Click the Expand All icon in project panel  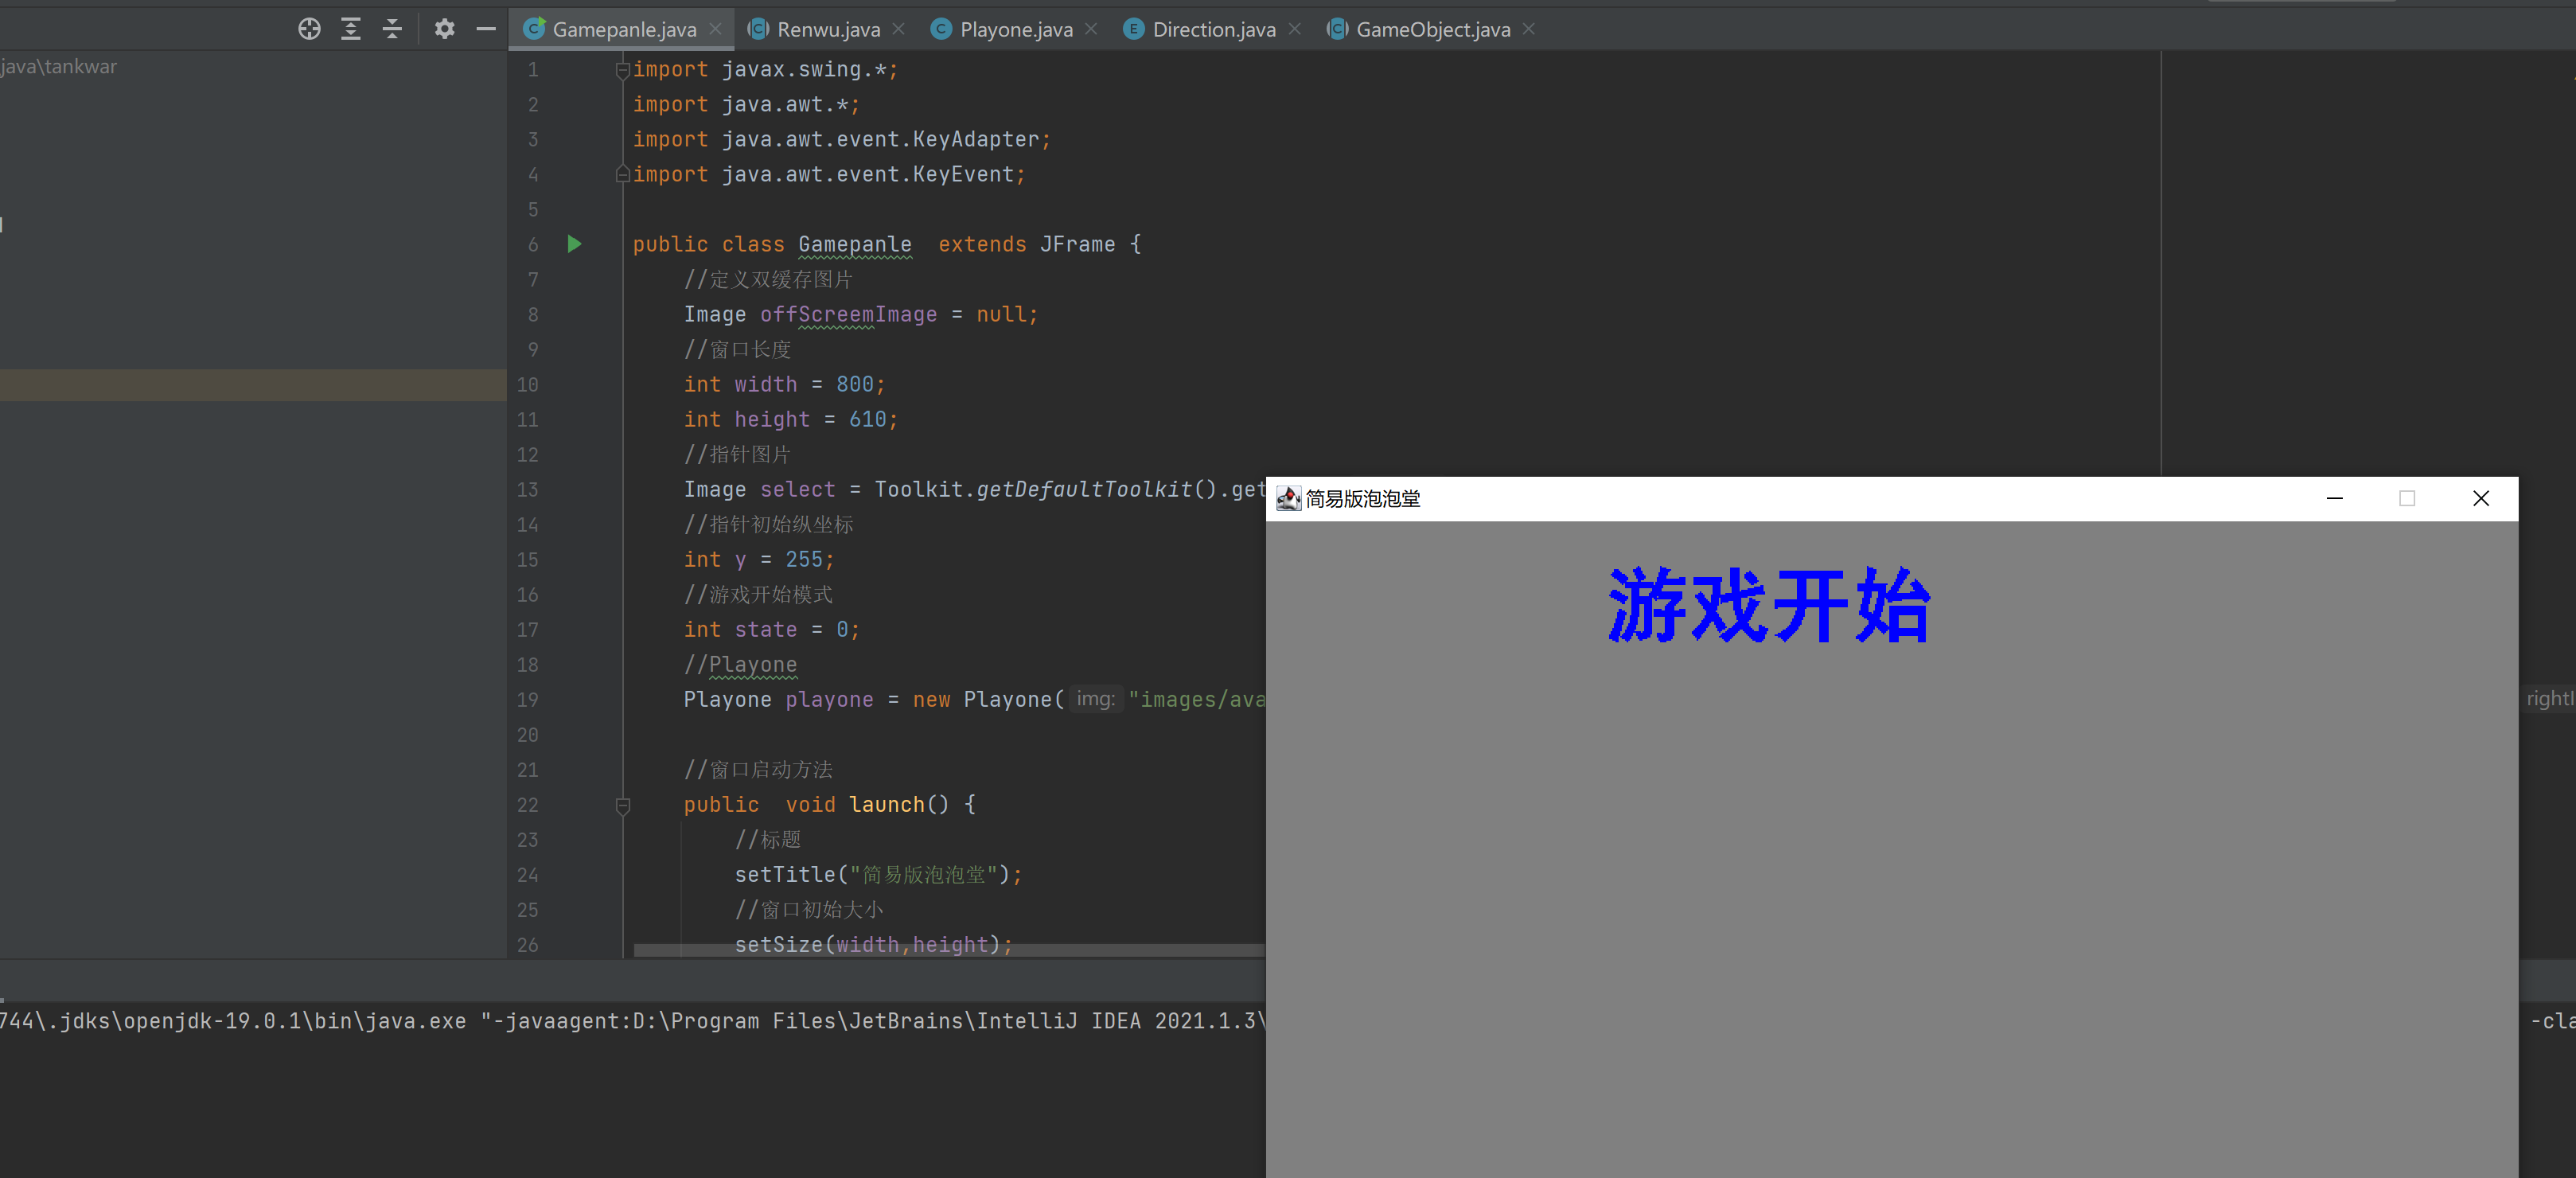coord(350,29)
